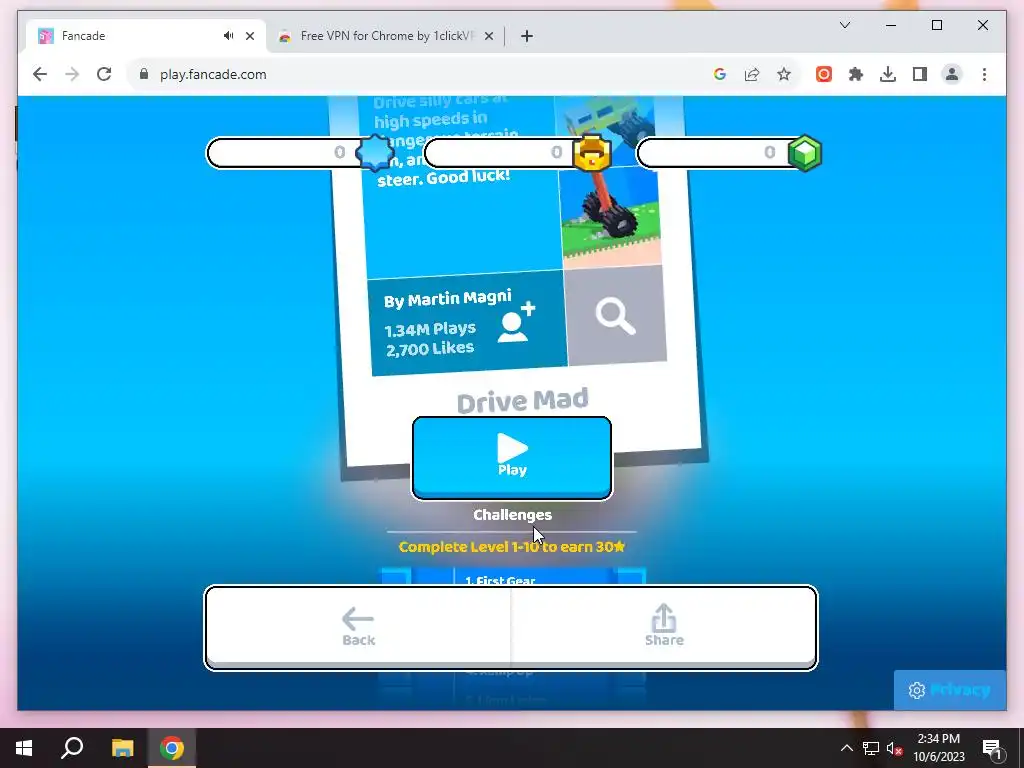1024x768 pixels.
Task: Select Complete Level 1-10 challenge text
Action: click(x=512, y=547)
